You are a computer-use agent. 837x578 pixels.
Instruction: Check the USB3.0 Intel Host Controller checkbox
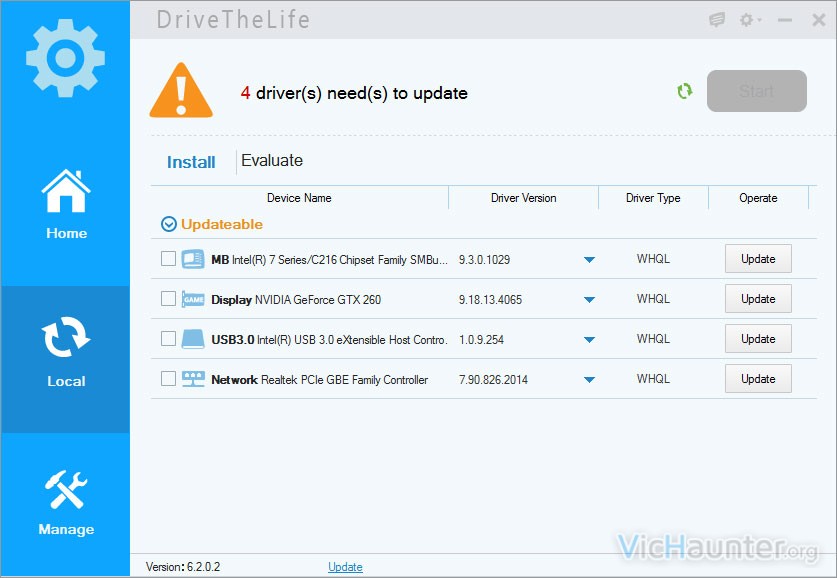[168, 338]
